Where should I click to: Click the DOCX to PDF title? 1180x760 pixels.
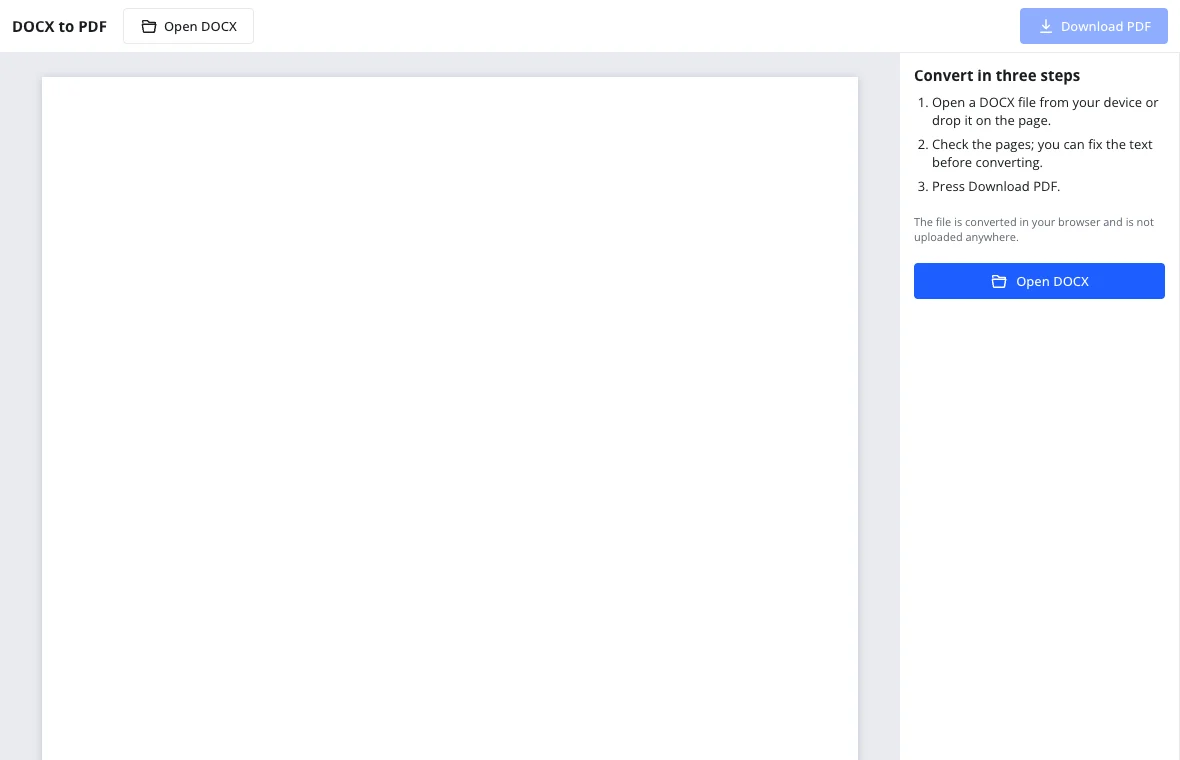pos(59,26)
